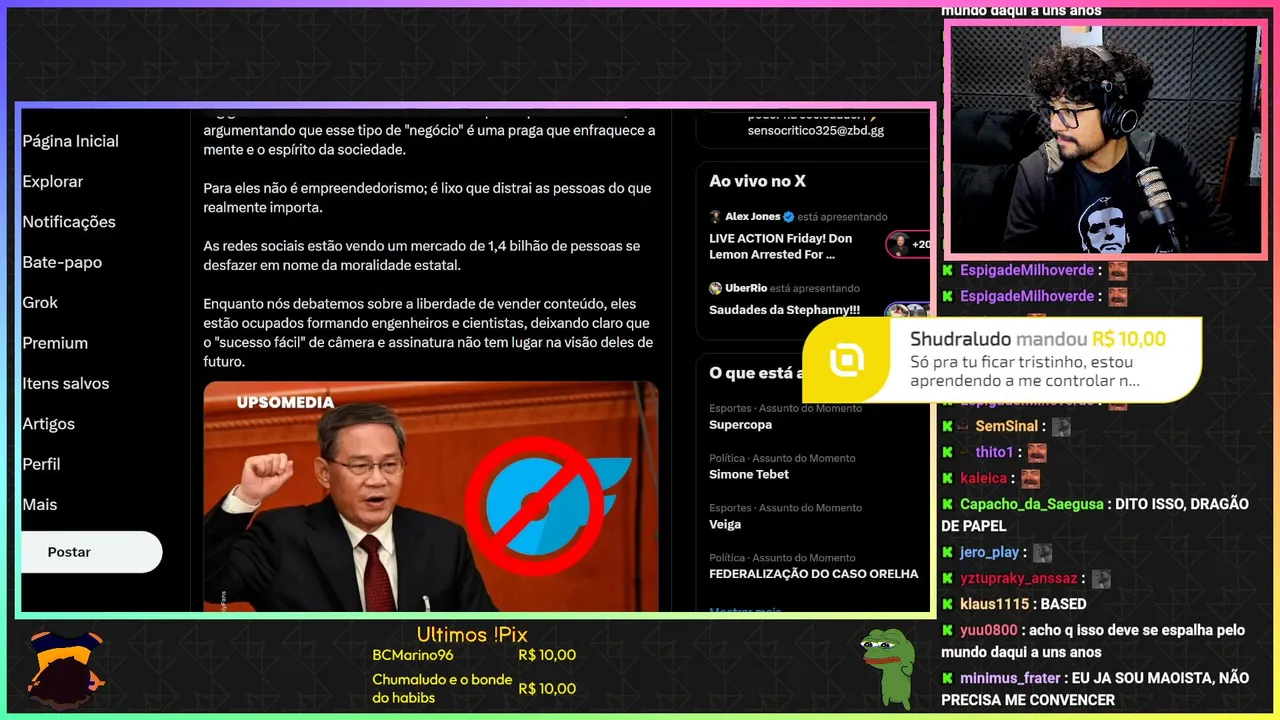
Task: Expand the Mais sidebar option
Action: pyautogui.click(x=40, y=504)
